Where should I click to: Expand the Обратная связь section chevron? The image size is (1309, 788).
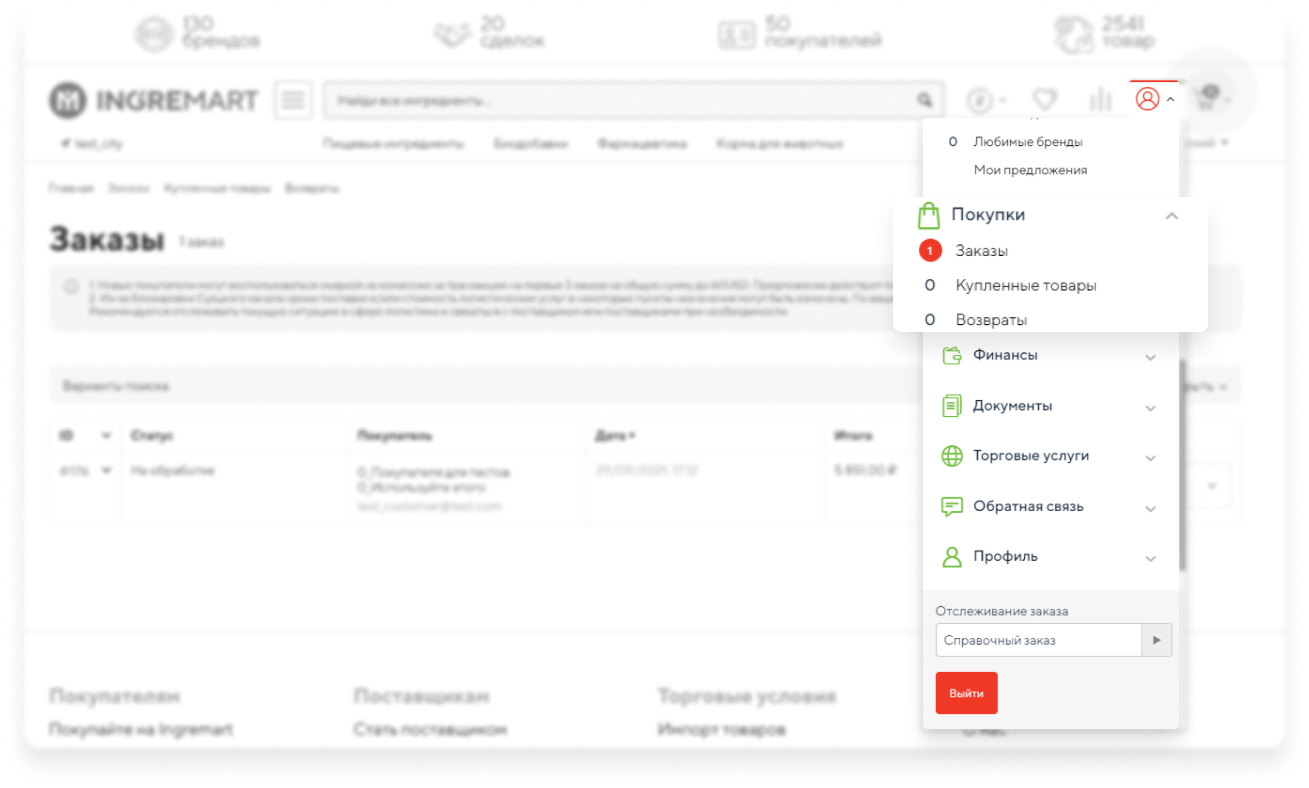click(x=1151, y=509)
